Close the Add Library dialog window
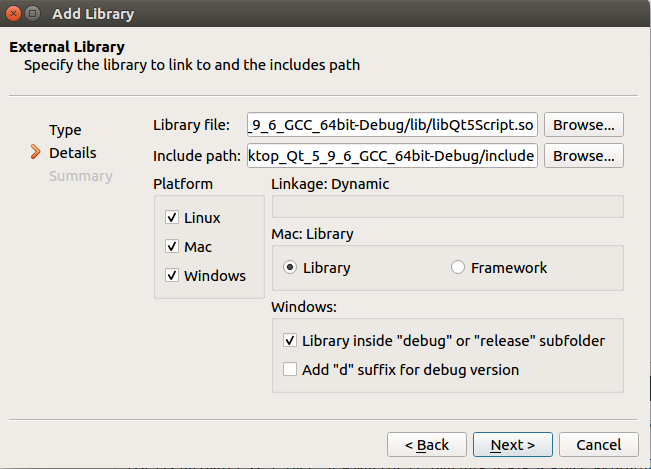This screenshot has height=469, width=651. (x=13, y=14)
